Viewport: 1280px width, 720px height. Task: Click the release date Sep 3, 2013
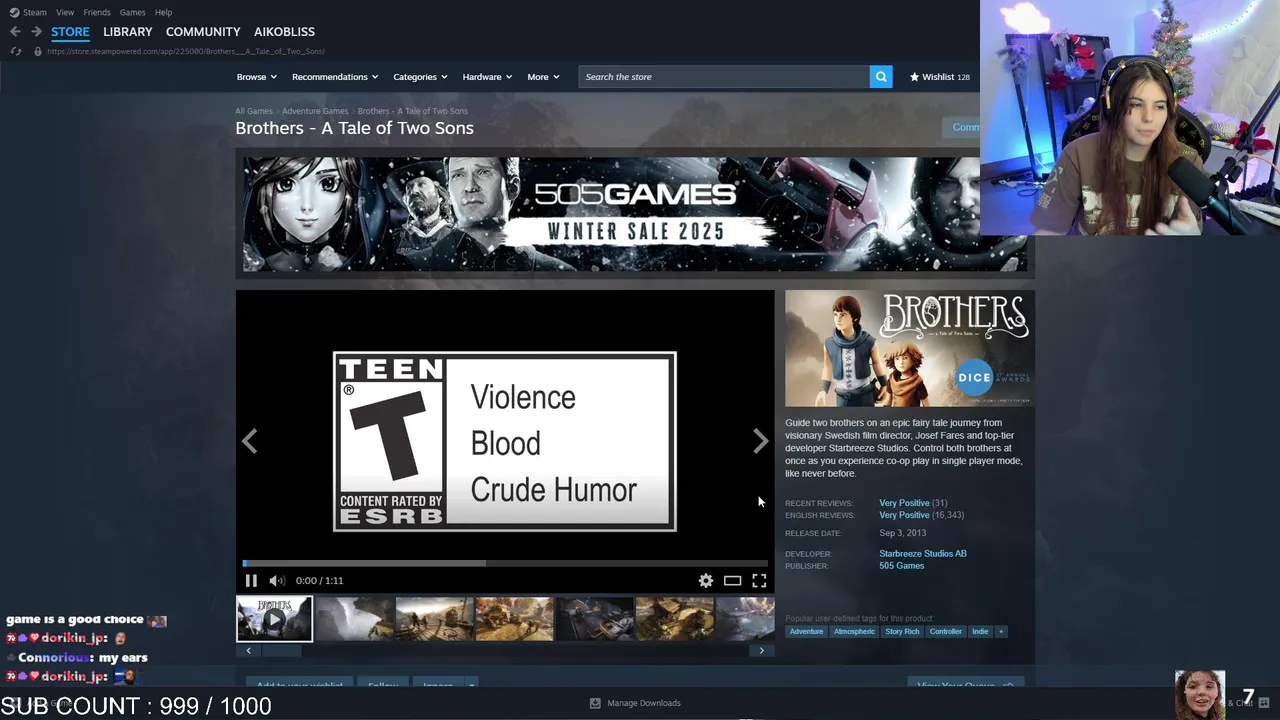pos(903,533)
